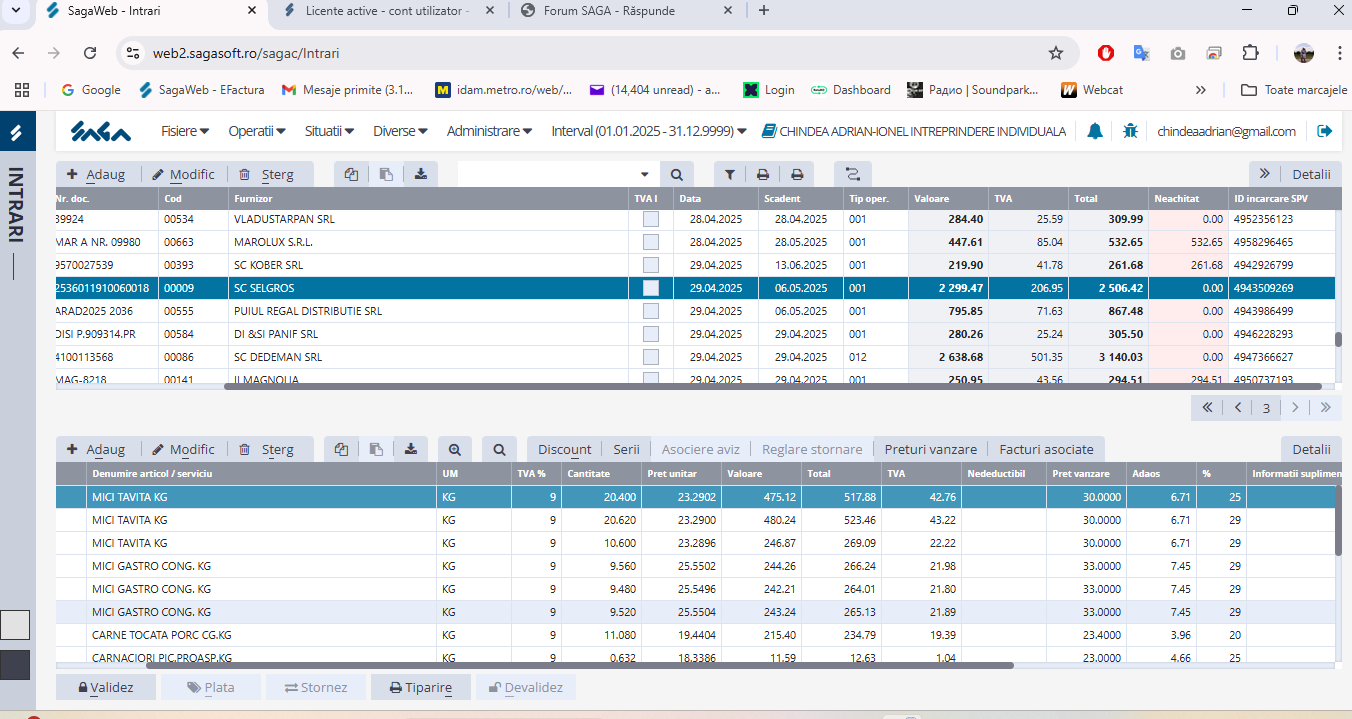The width and height of the screenshot is (1352, 719).
Task: Click the paste icon in the lower articles toolbar
Action: point(376,449)
